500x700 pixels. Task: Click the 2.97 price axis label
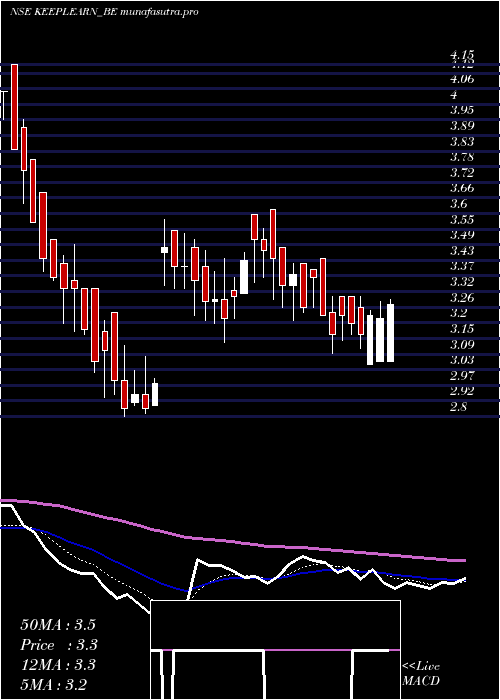tap(462, 375)
